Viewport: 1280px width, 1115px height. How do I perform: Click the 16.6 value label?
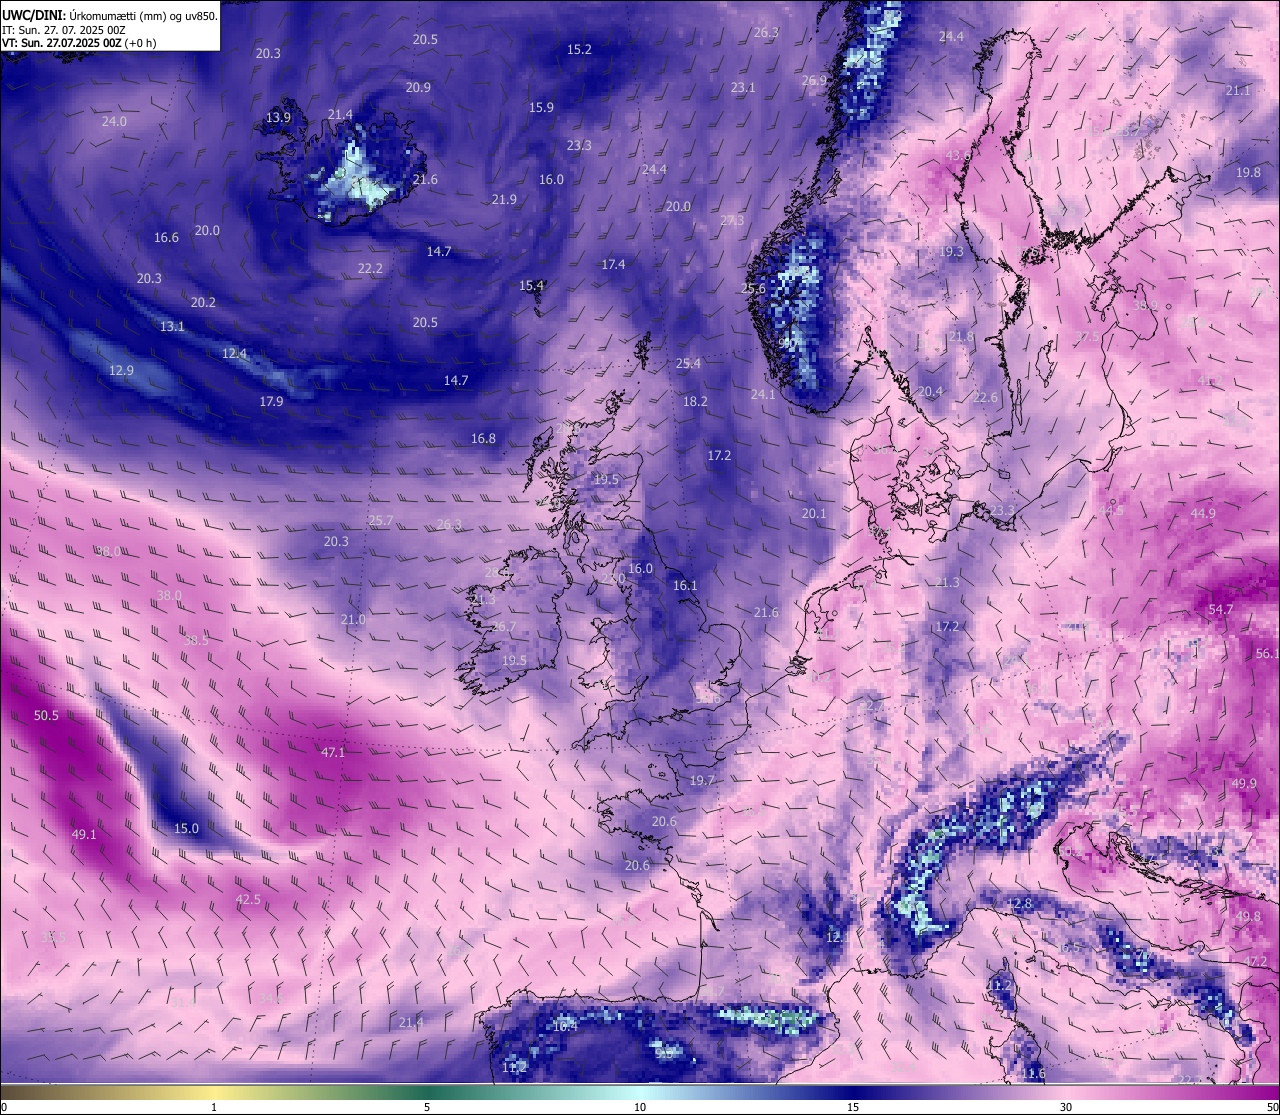pos(166,237)
